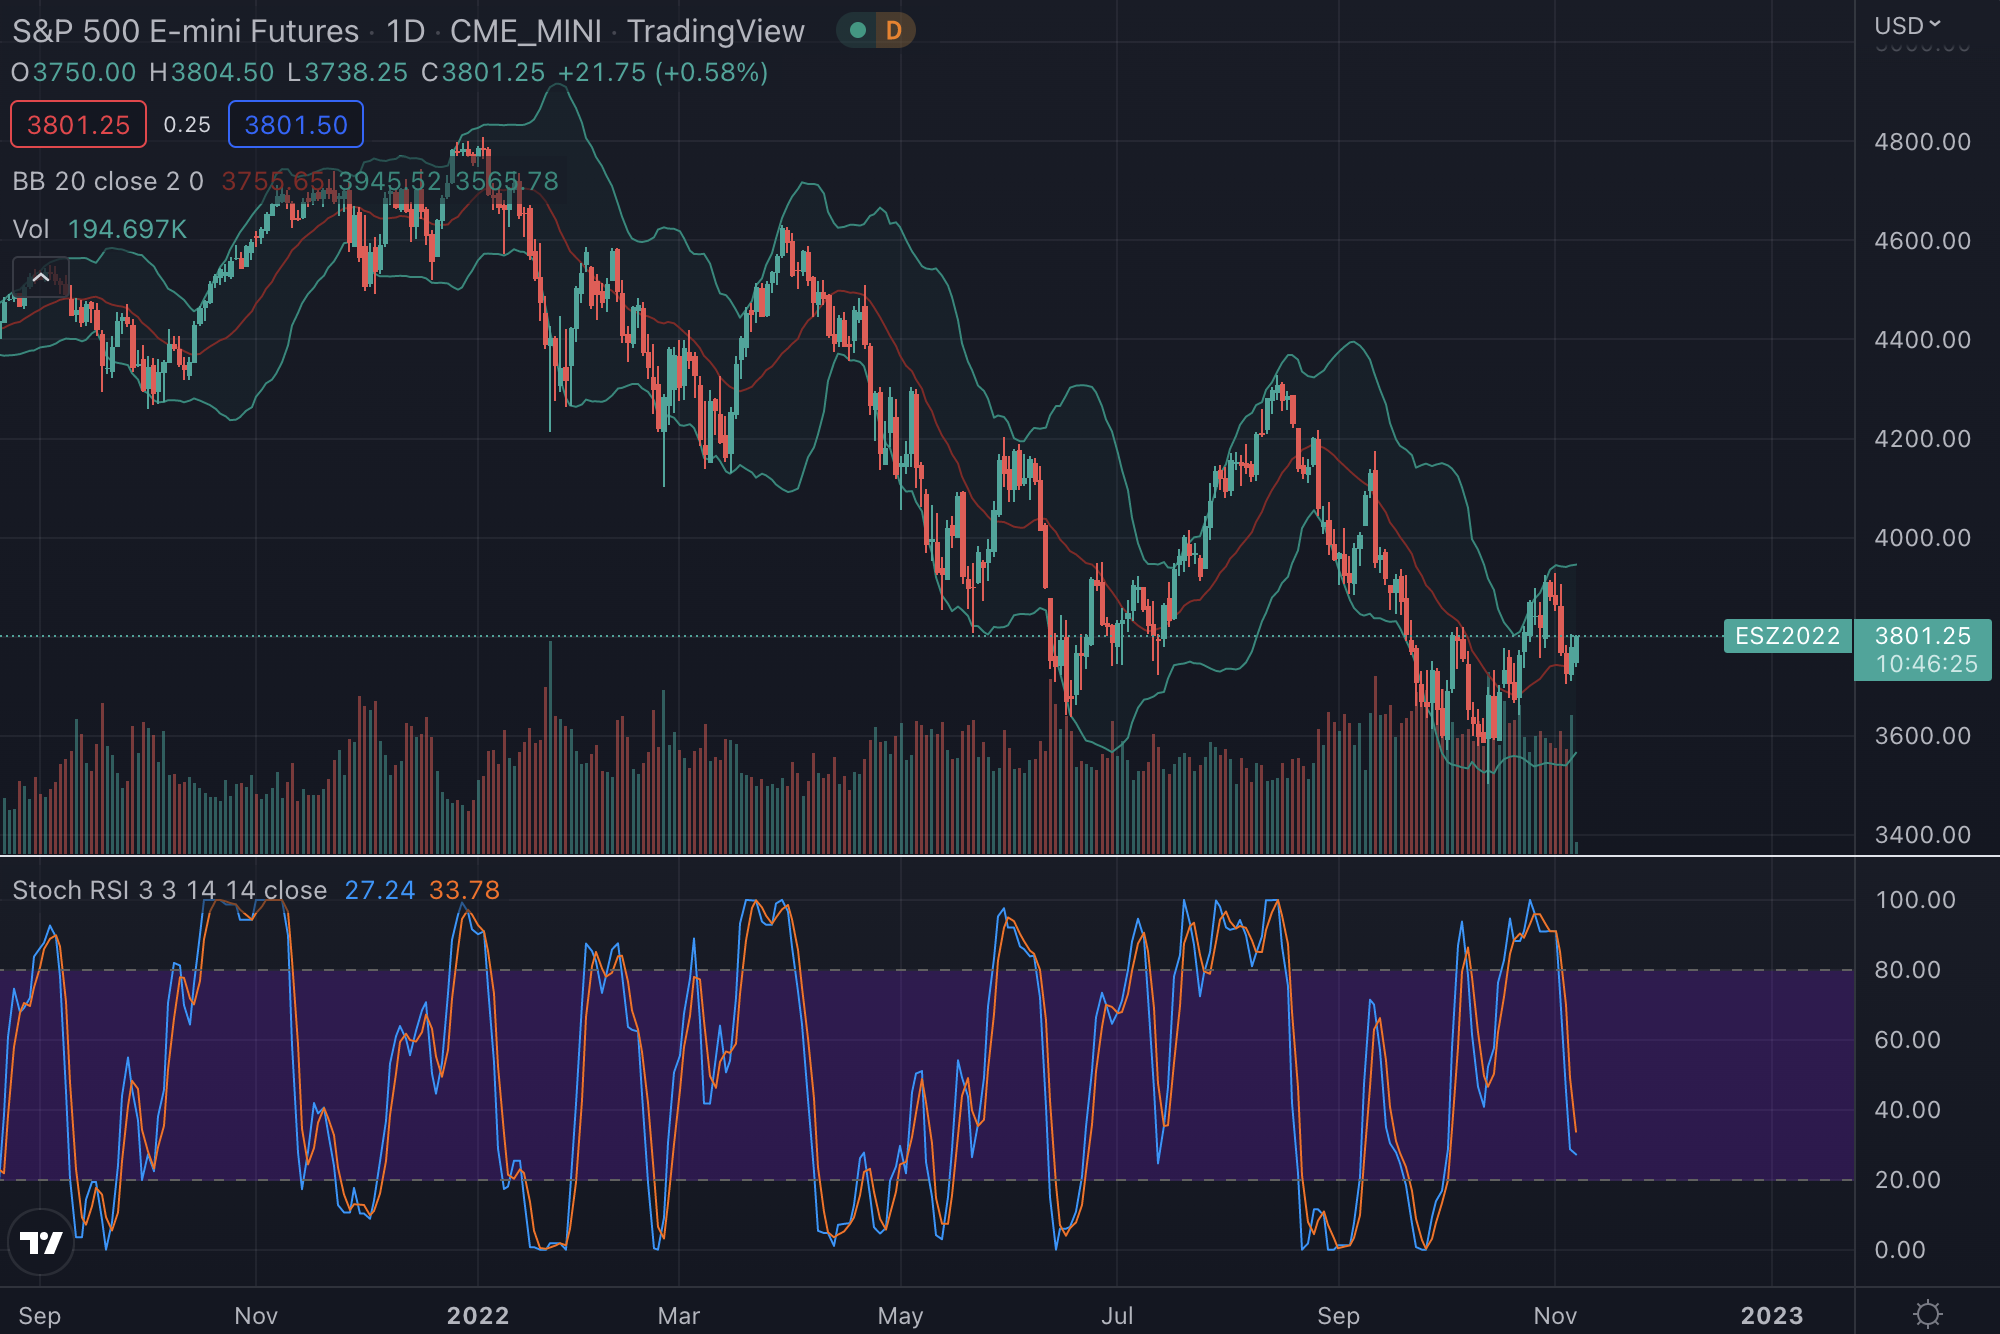Click the red 3801.25 sell price button
The height and width of the screenshot is (1334, 2000).
tap(78, 125)
